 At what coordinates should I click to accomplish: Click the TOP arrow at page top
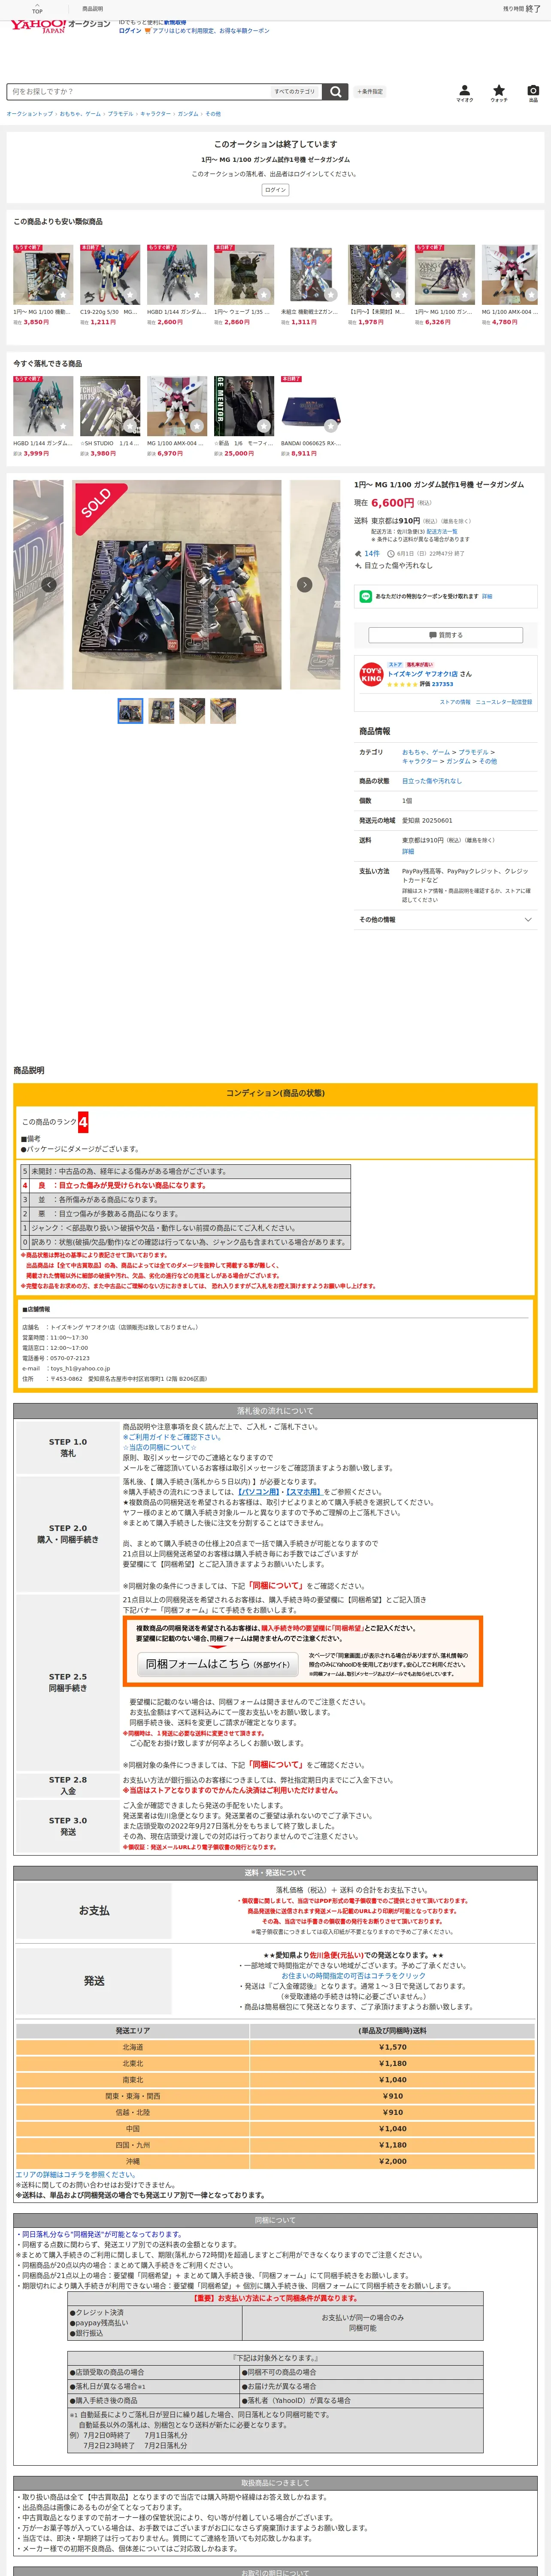[37, 8]
